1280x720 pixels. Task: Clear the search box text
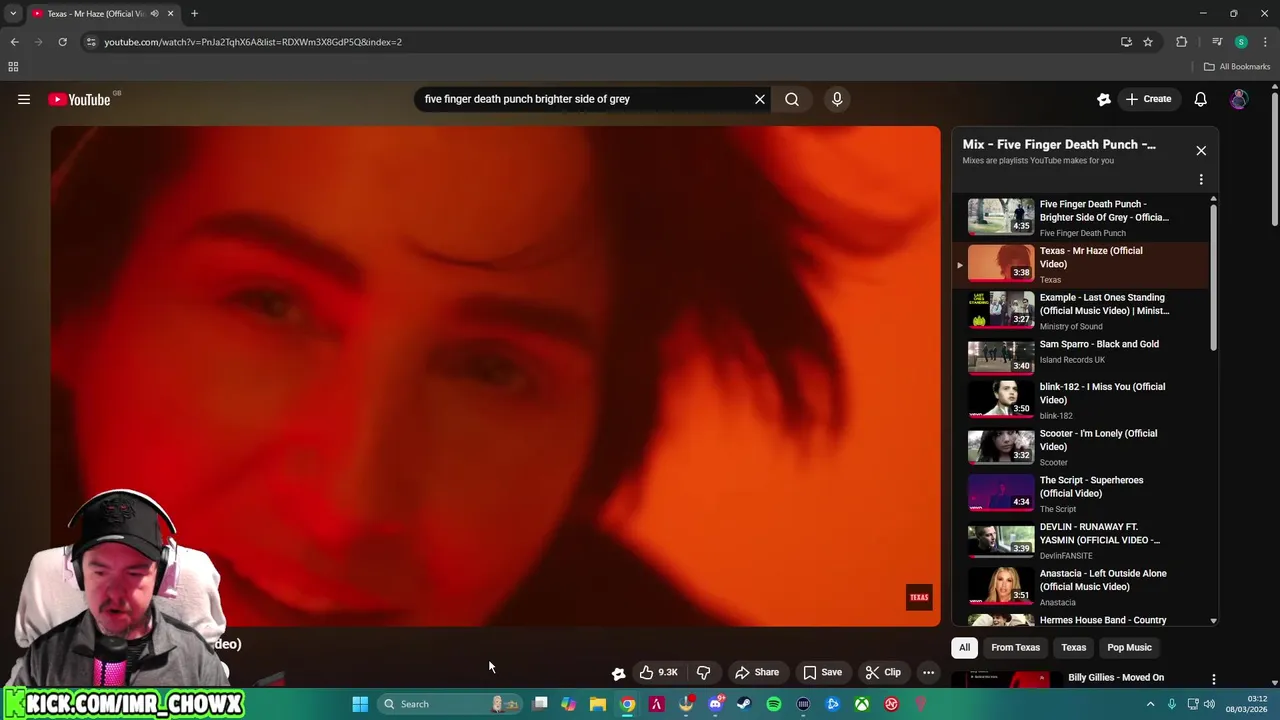point(759,99)
